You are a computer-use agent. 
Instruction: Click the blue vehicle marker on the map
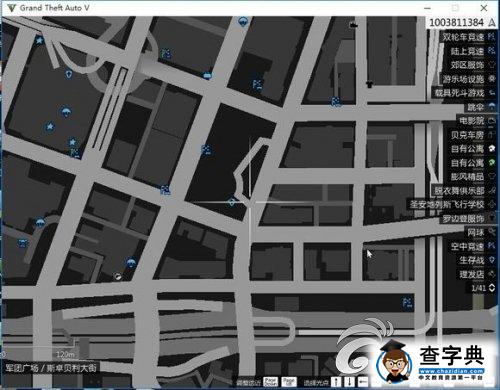tap(207, 76)
